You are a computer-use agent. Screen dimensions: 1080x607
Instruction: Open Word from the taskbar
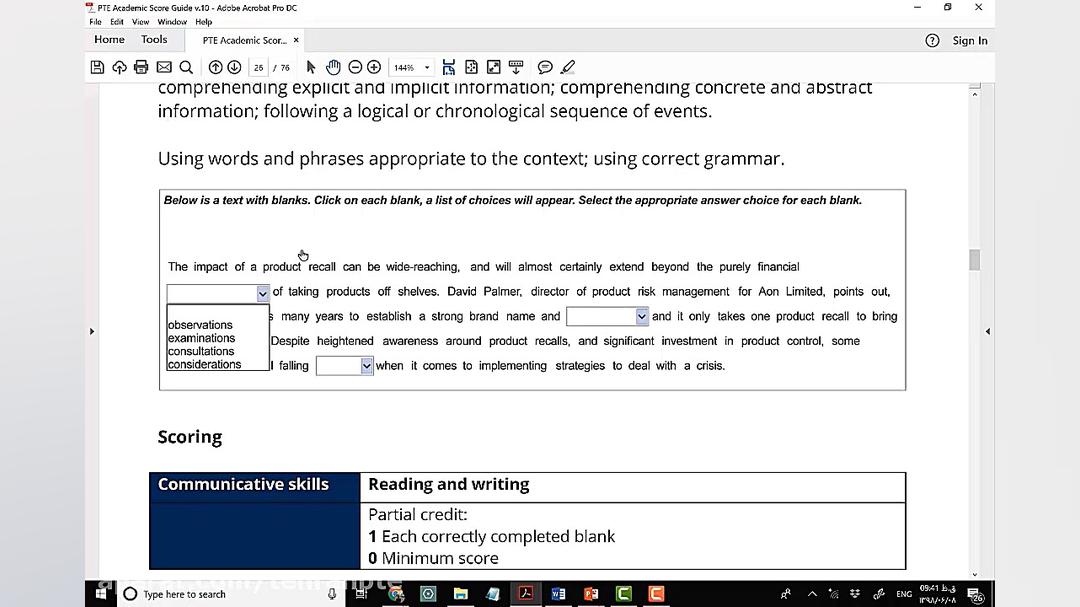tap(559, 594)
